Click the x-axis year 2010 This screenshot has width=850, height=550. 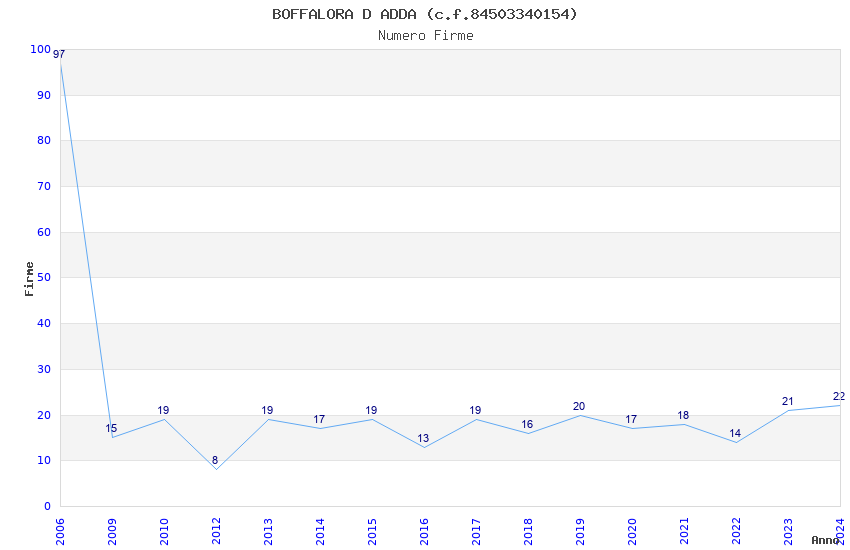click(164, 531)
